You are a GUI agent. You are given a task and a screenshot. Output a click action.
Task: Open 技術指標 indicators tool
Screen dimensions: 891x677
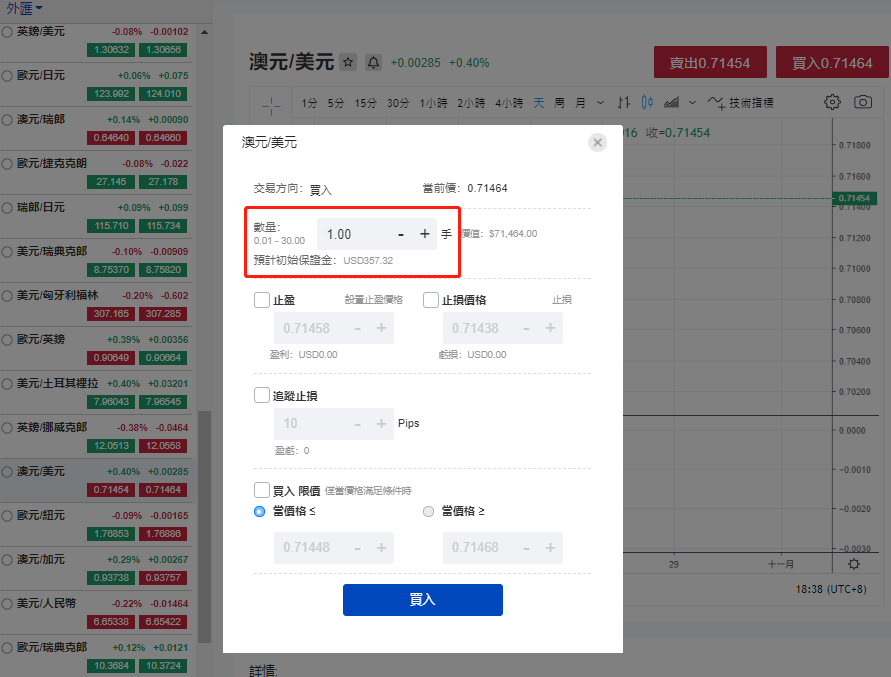[x=740, y=103]
